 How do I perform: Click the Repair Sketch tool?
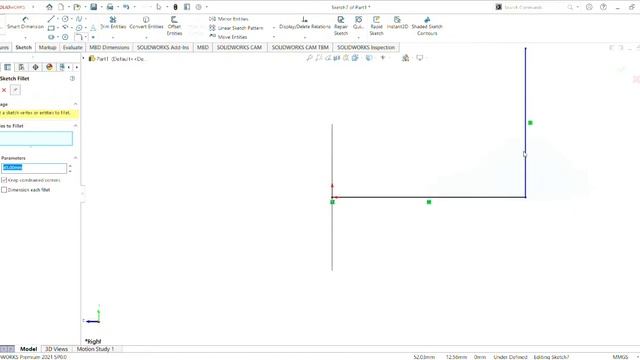click(x=341, y=26)
